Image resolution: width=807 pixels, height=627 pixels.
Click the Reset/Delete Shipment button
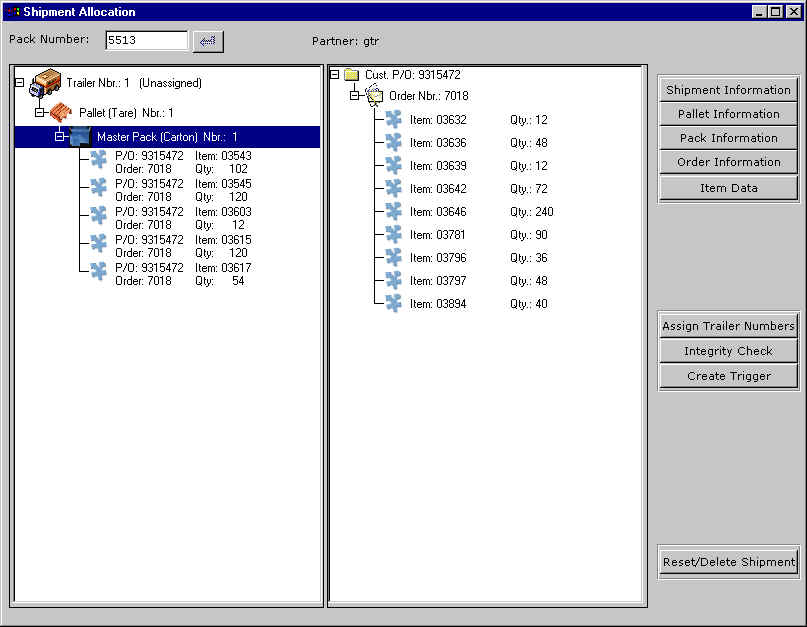click(727, 562)
